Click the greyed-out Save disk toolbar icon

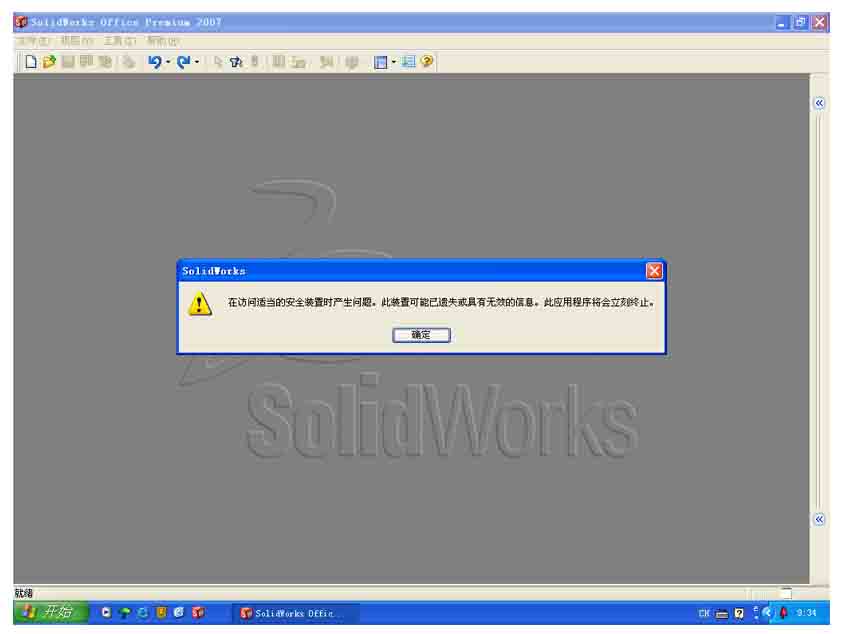point(68,62)
